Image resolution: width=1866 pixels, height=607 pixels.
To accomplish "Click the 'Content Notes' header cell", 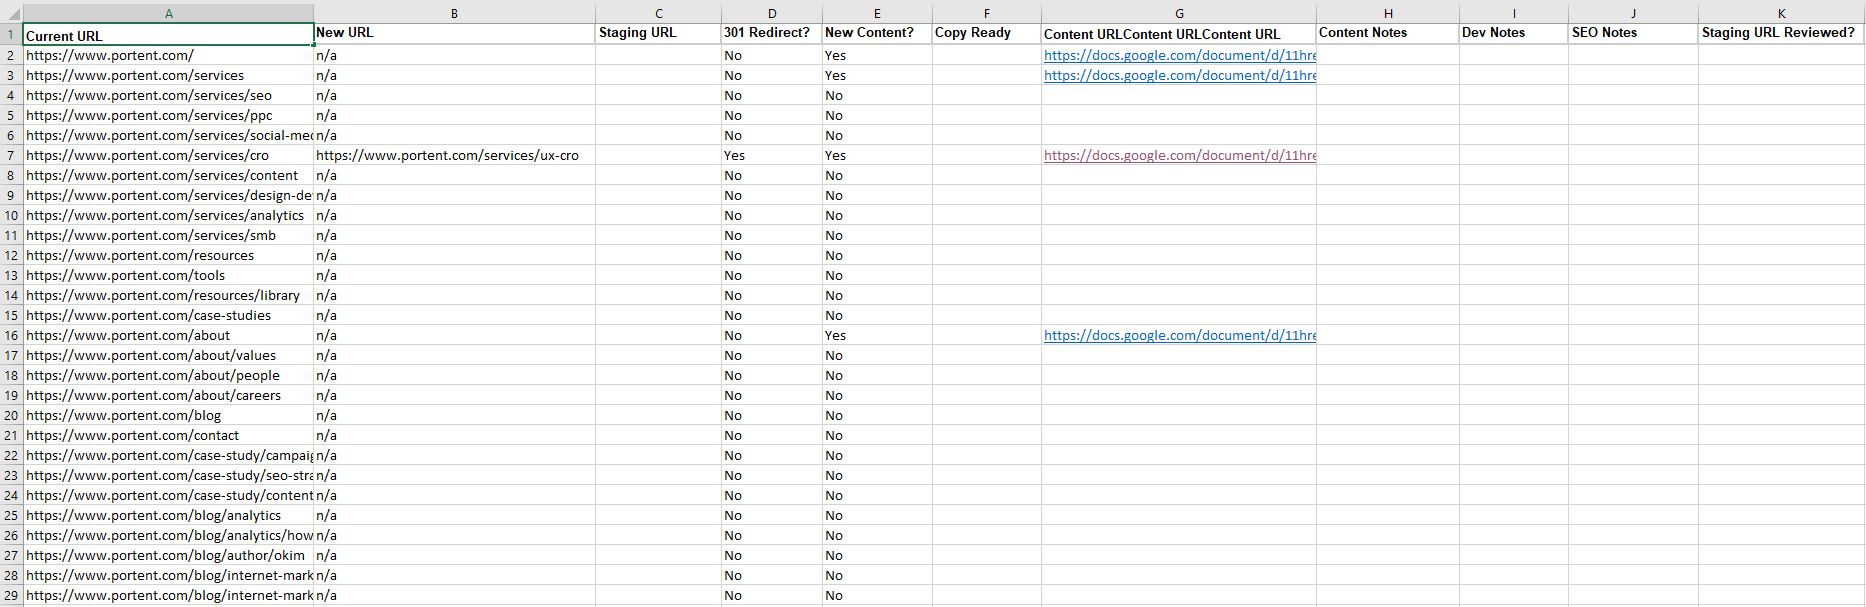I will coord(1388,33).
